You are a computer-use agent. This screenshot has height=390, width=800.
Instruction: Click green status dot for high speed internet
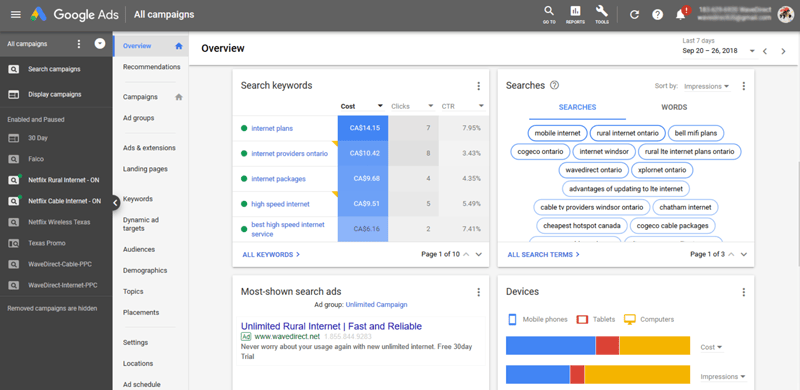coord(244,204)
